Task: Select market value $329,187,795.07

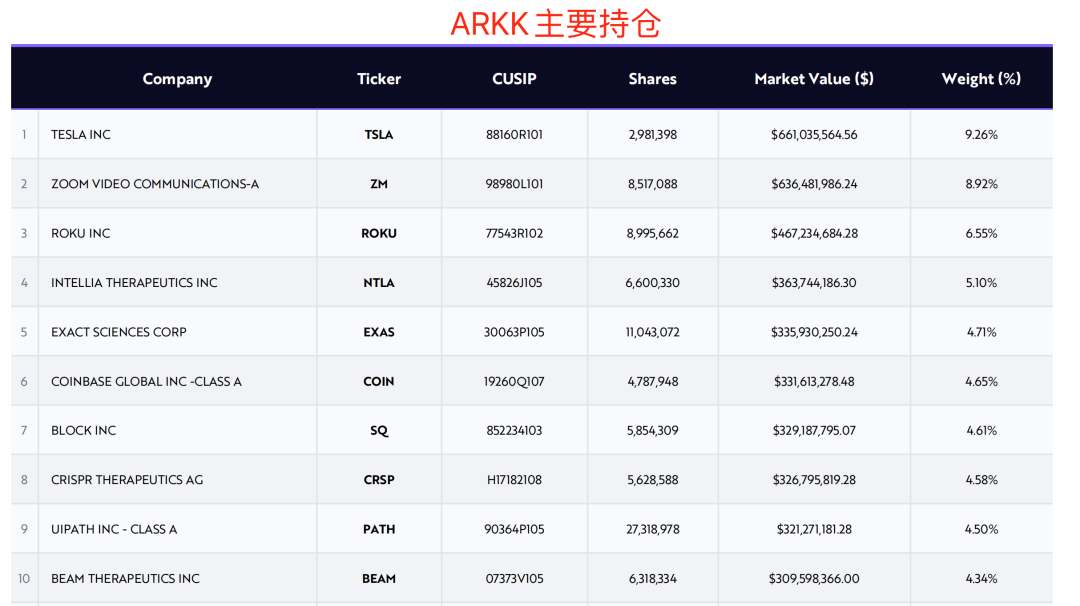Action: click(814, 431)
